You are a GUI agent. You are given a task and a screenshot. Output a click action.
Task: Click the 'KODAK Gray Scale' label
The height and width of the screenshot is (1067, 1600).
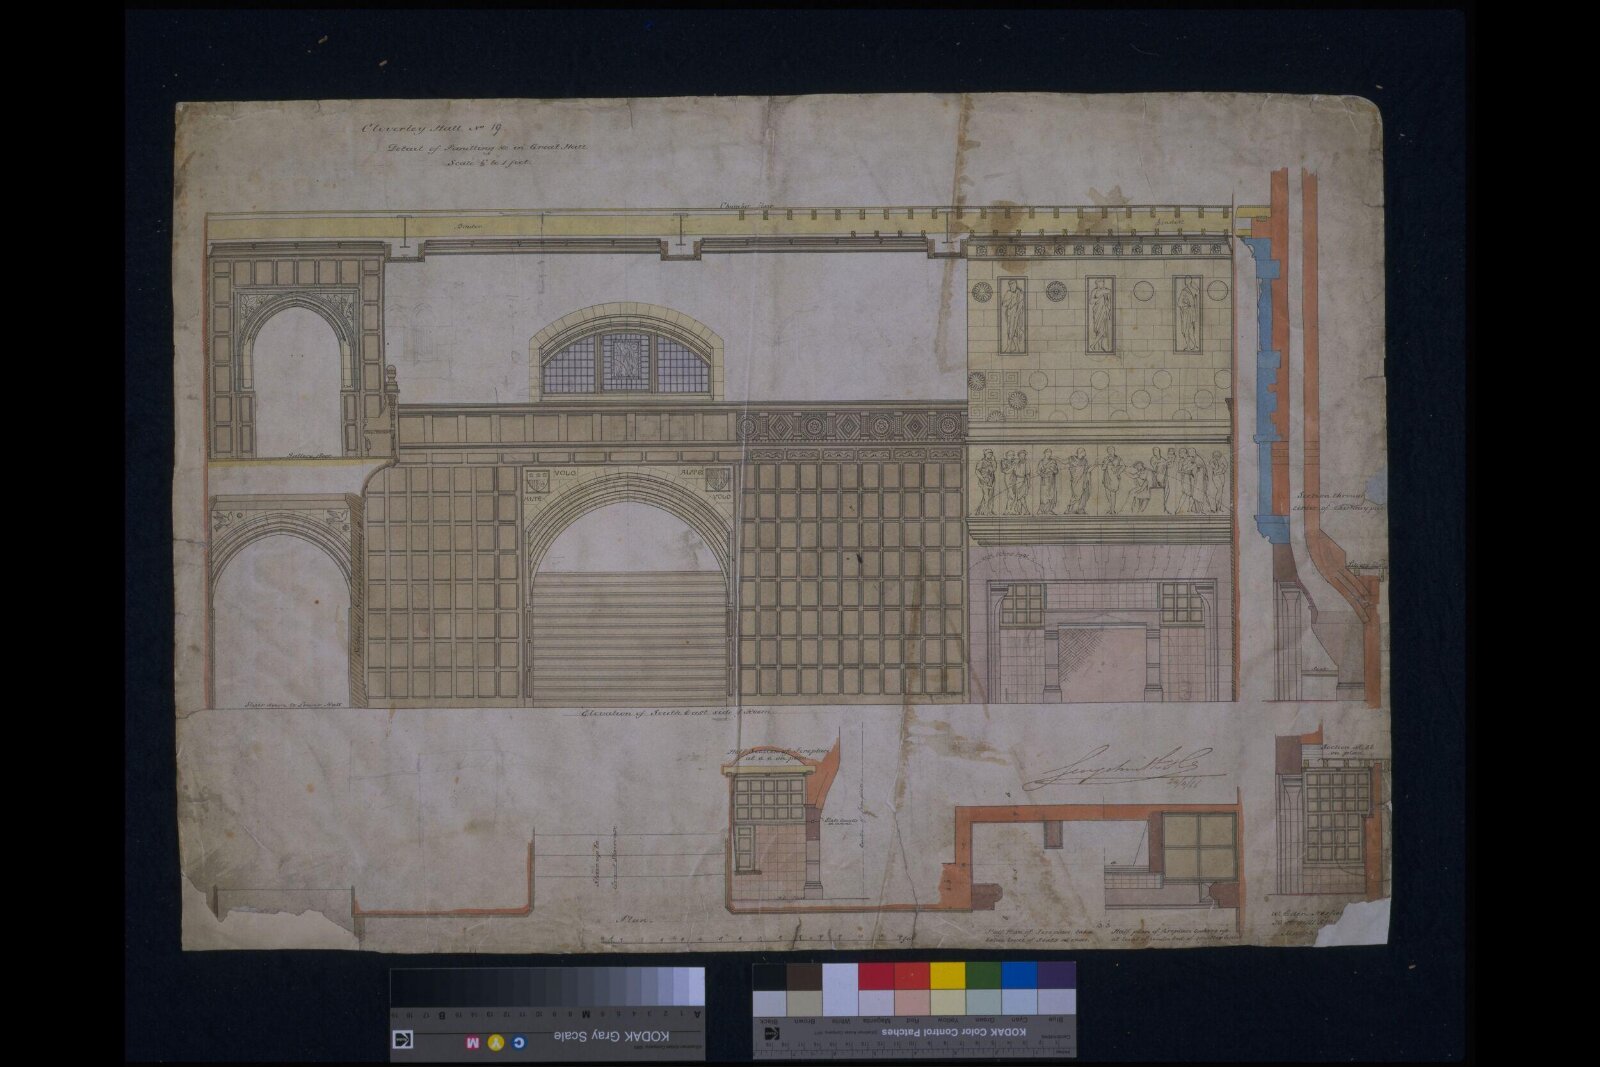click(611, 1037)
